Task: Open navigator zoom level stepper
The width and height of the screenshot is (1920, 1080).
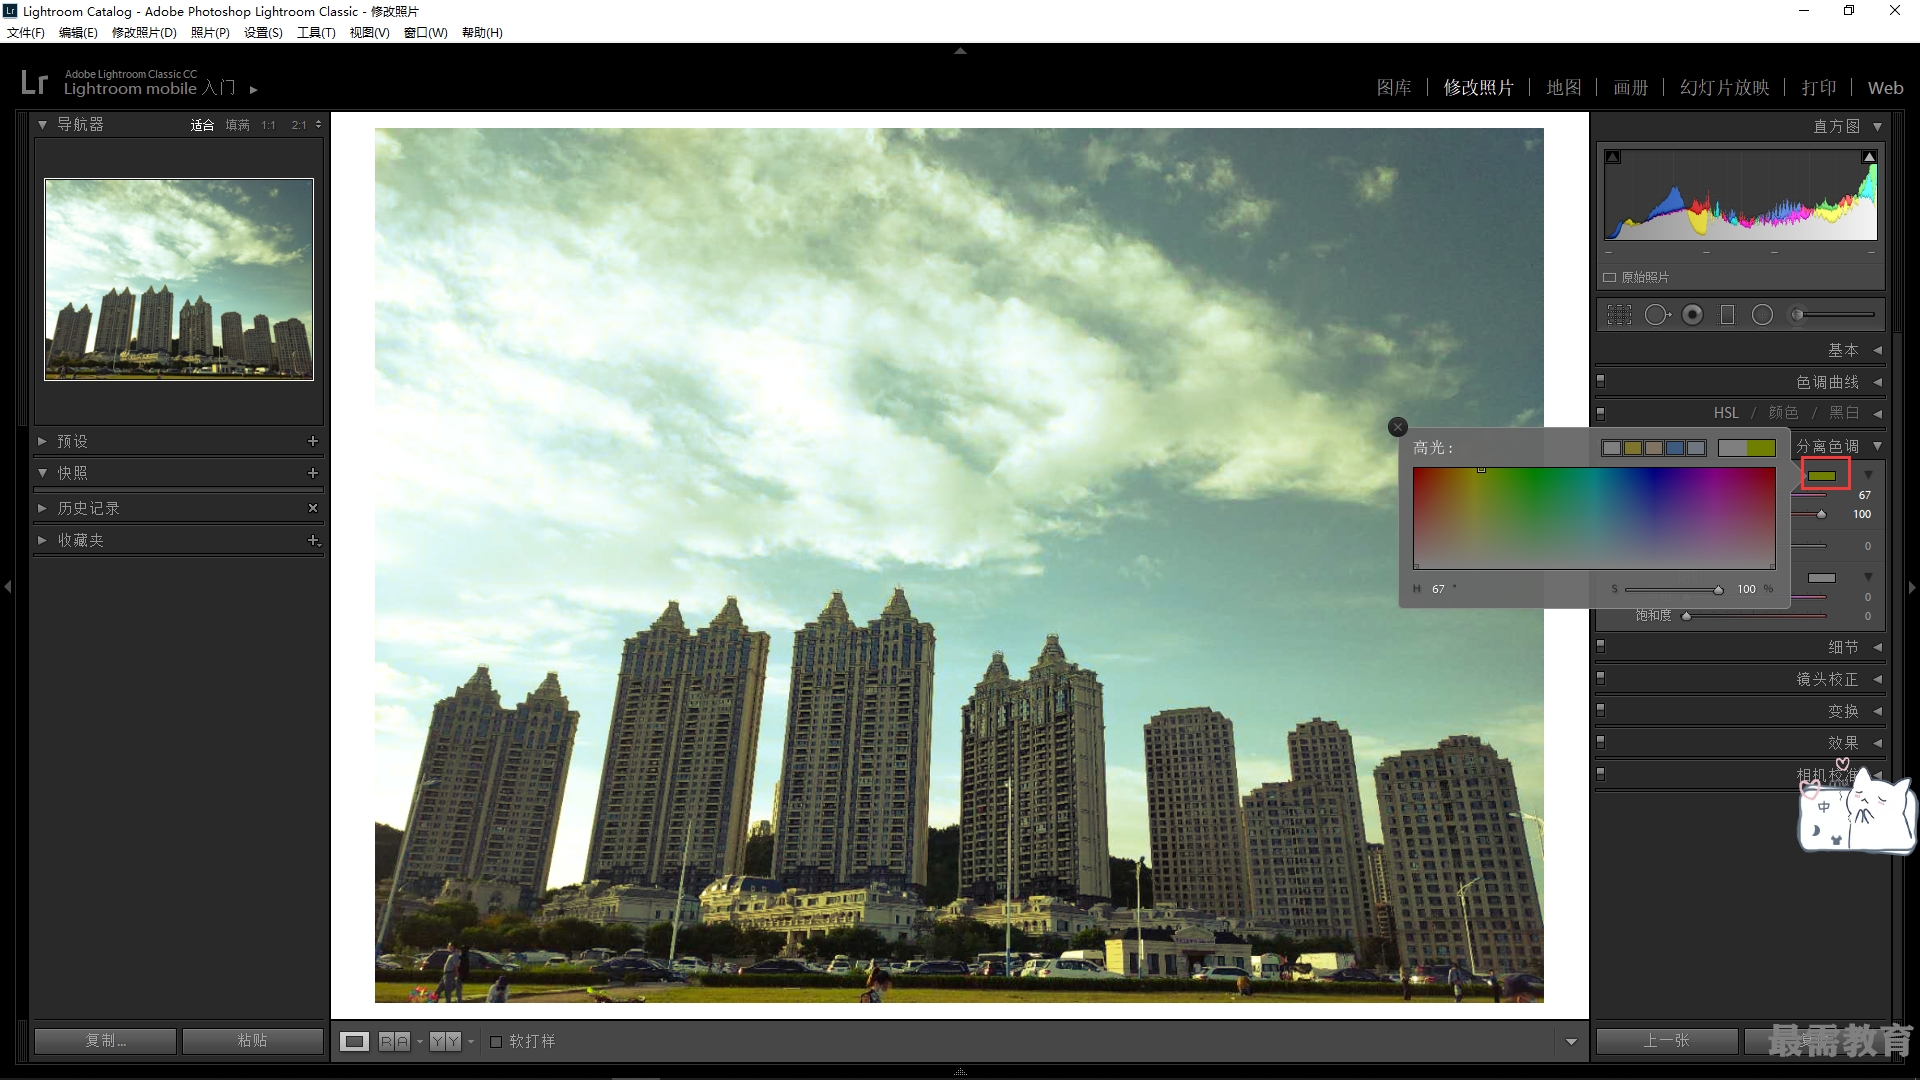Action: [x=318, y=125]
